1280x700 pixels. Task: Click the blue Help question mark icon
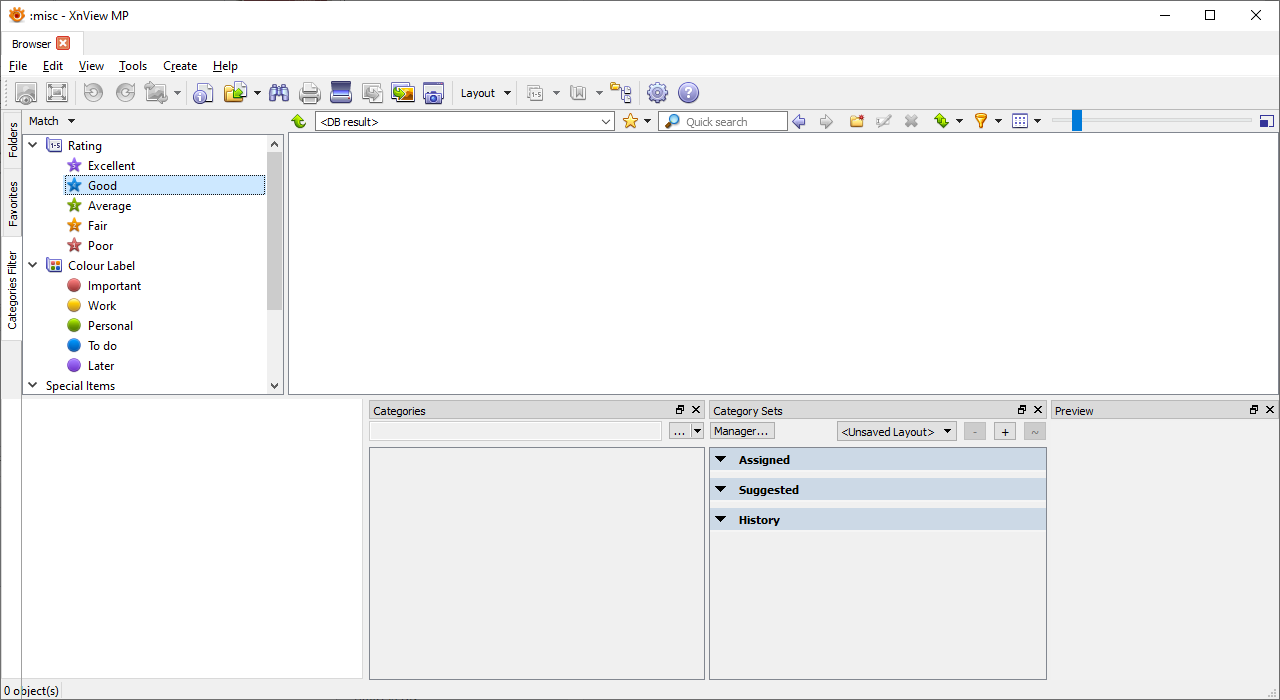pyautogui.click(x=688, y=93)
